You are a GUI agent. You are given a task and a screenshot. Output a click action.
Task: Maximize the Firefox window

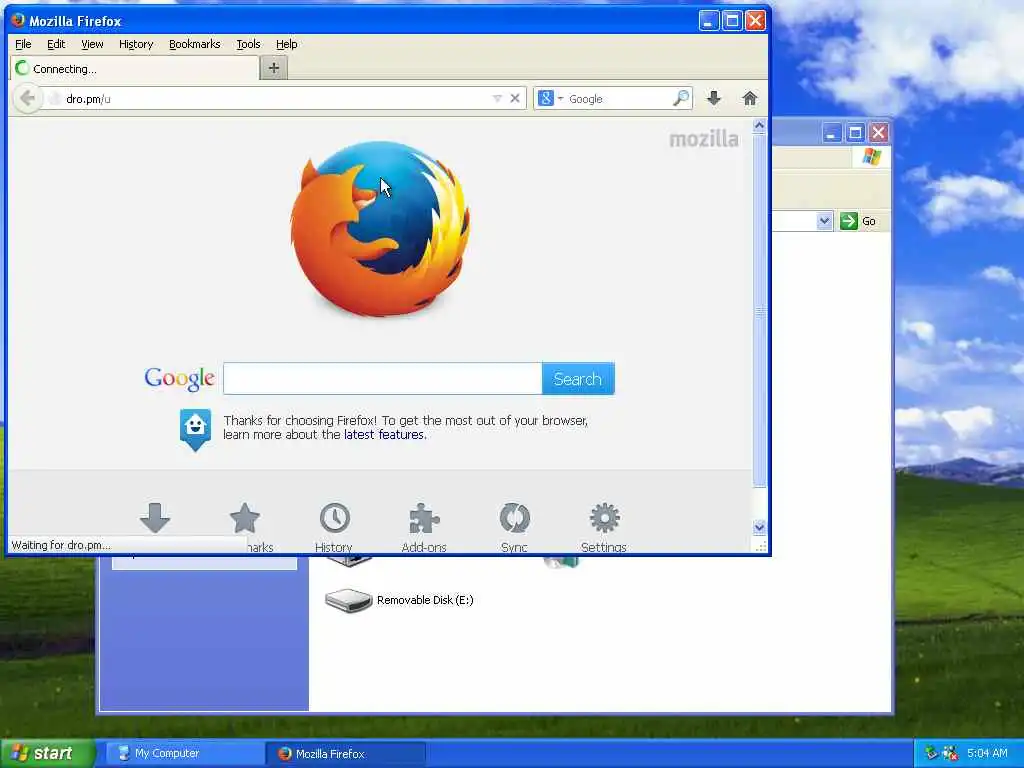click(x=732, y=21)
